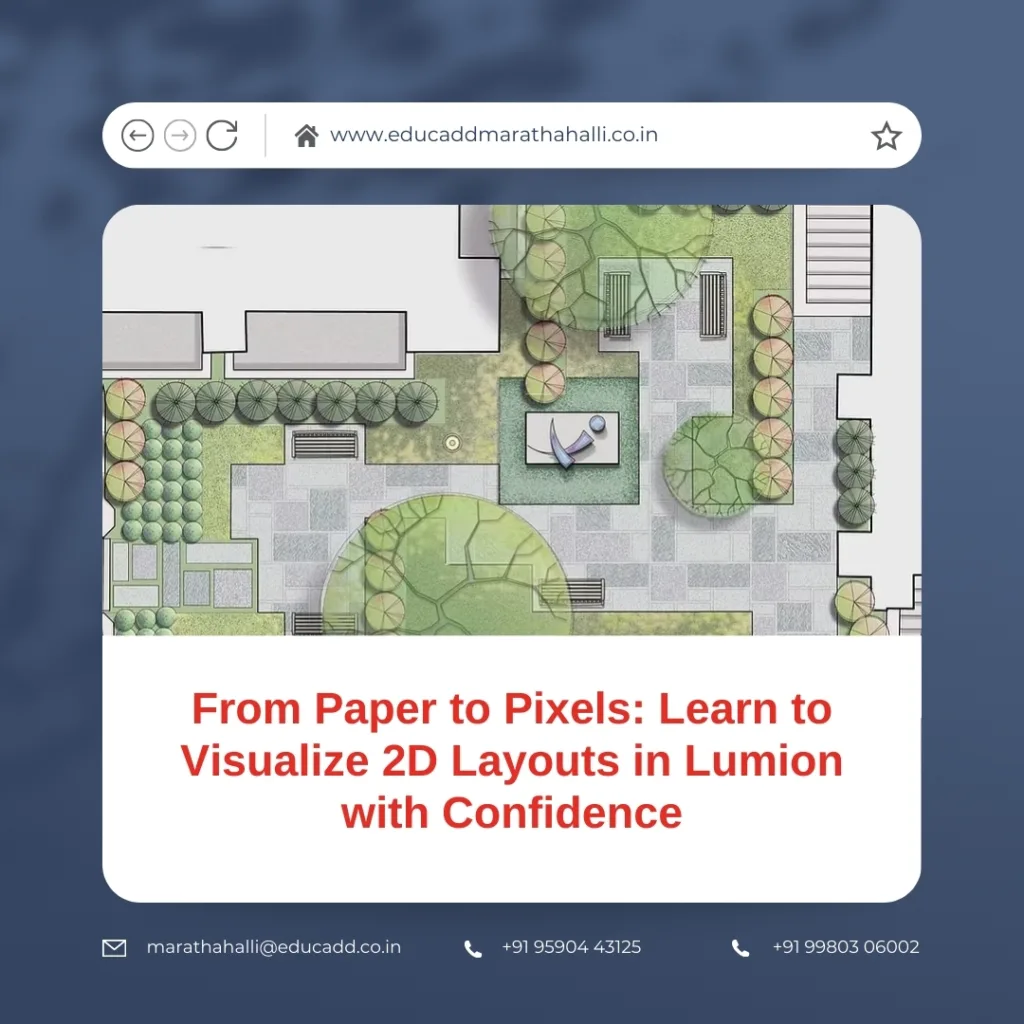
Task: Click the envelope email icon
Action: (x=114, y=948)
